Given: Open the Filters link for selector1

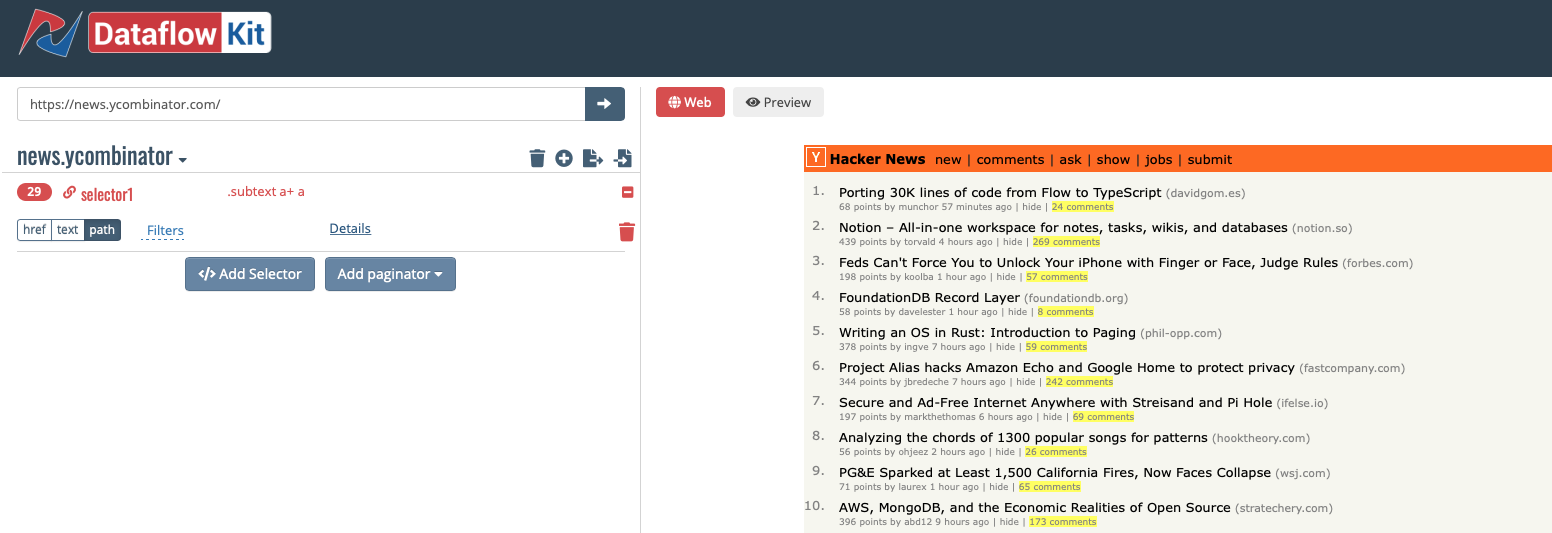Looking at the screenshot, I should pos(165,231).
